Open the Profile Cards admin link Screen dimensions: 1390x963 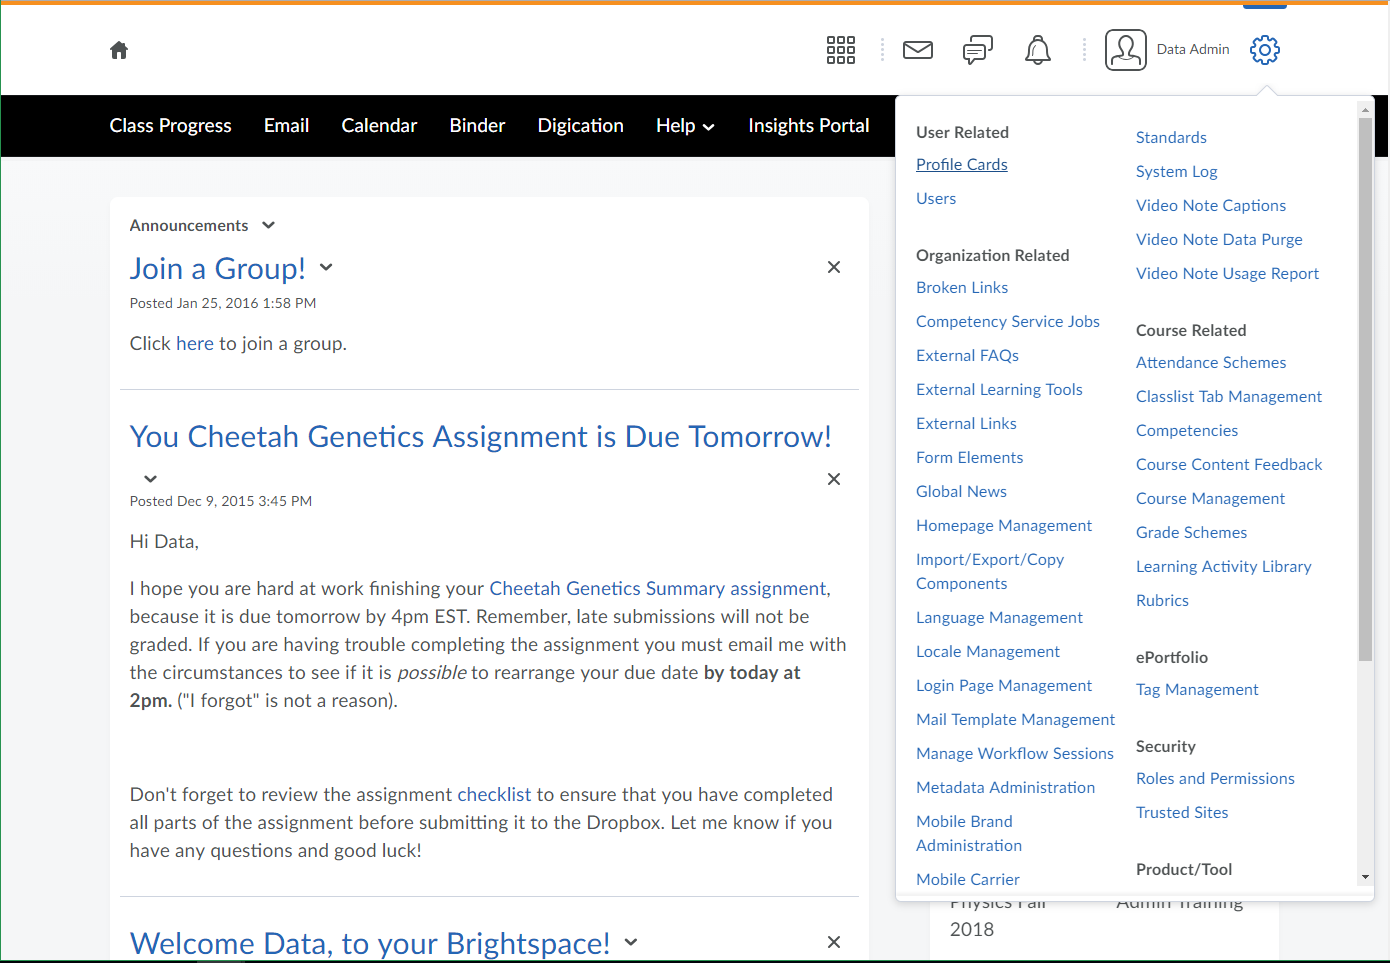click(x=961, y=164)
